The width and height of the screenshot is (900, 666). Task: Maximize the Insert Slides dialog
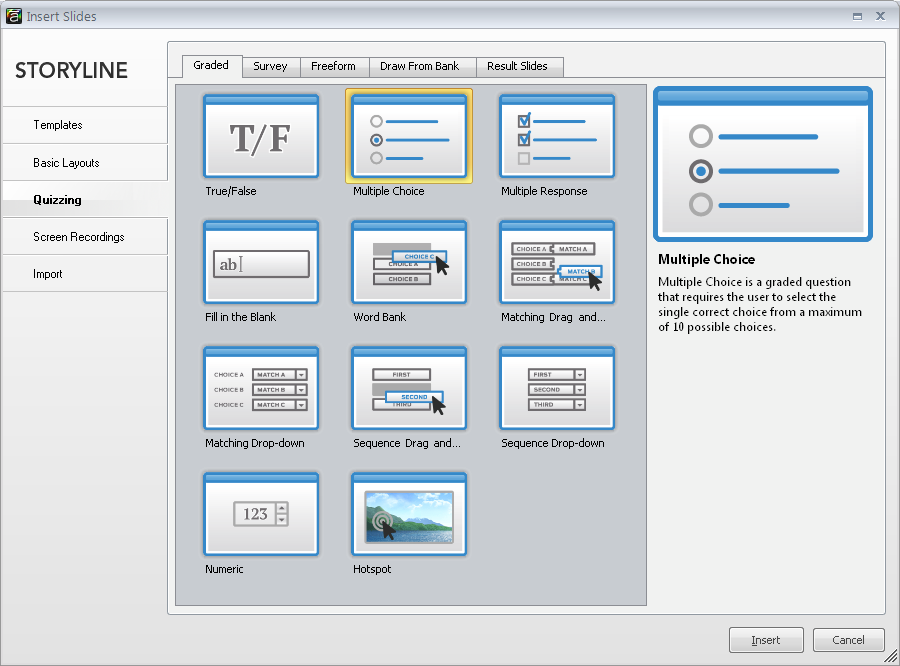[858, 17]
